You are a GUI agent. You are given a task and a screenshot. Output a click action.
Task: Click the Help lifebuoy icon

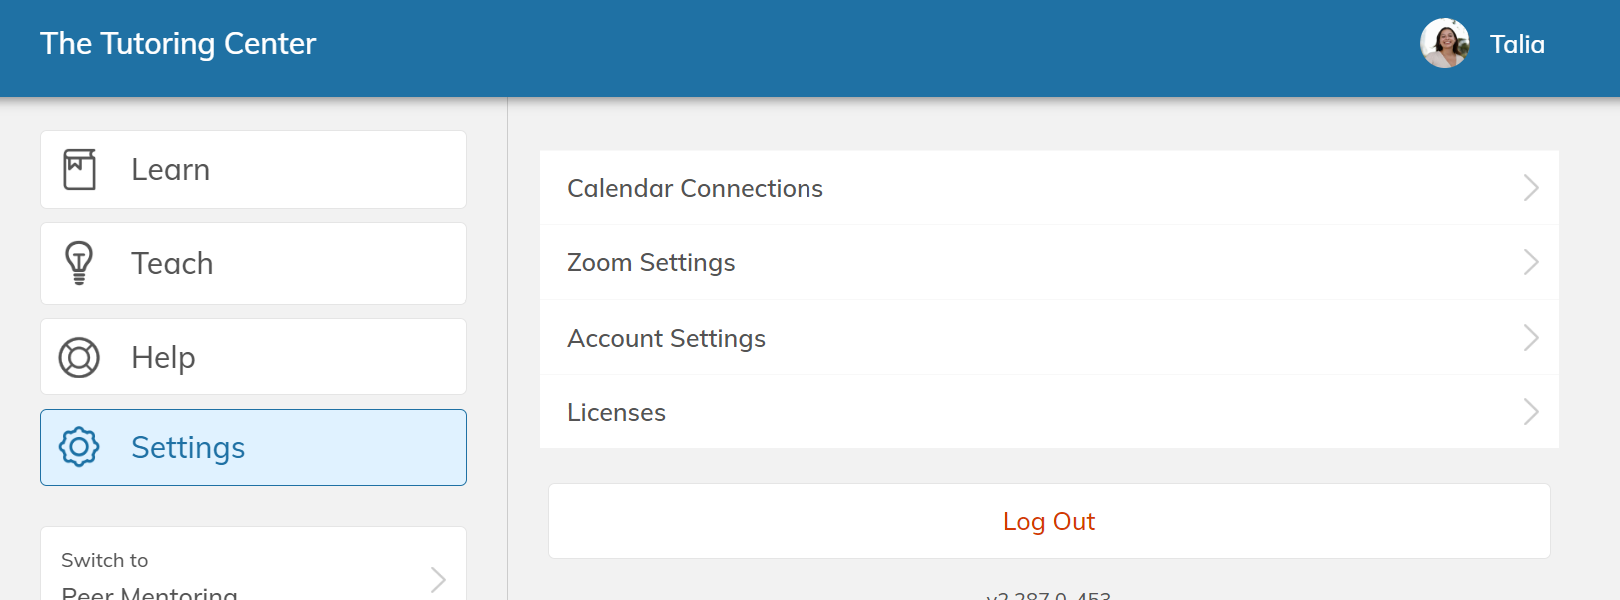(x=79, y=357)
